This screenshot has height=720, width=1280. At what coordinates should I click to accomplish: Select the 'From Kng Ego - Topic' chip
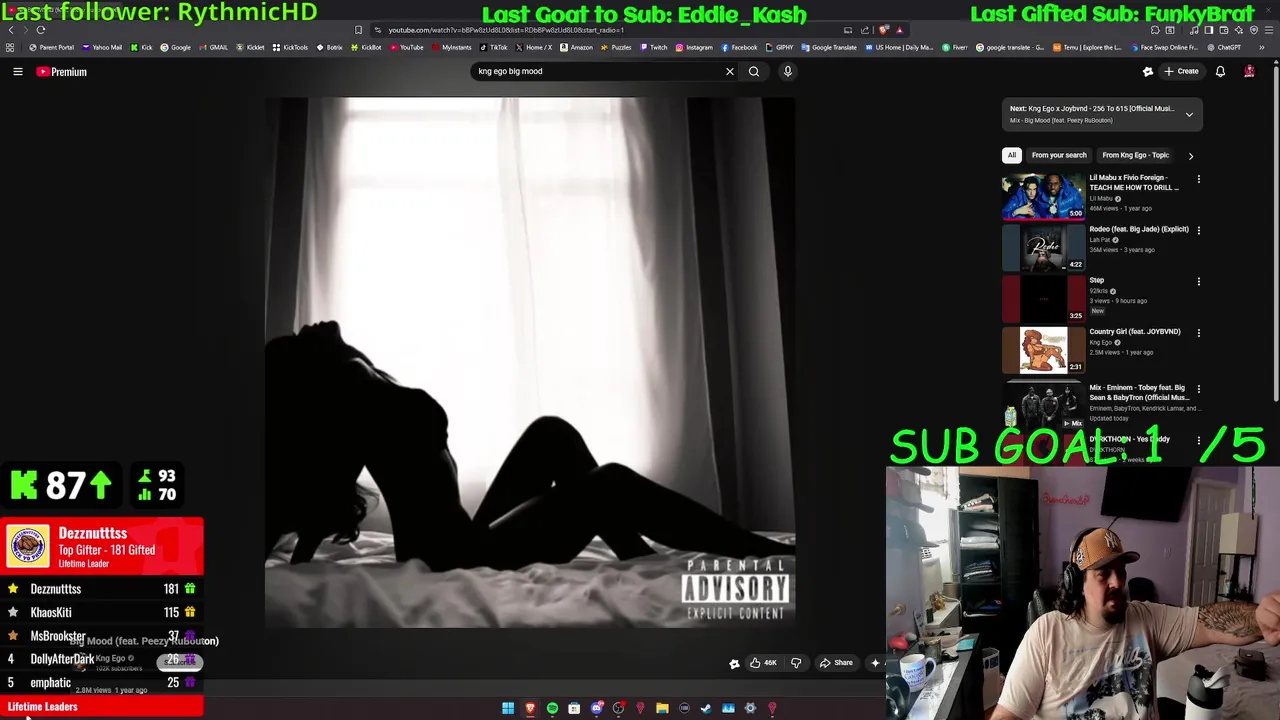point(1135,155)
